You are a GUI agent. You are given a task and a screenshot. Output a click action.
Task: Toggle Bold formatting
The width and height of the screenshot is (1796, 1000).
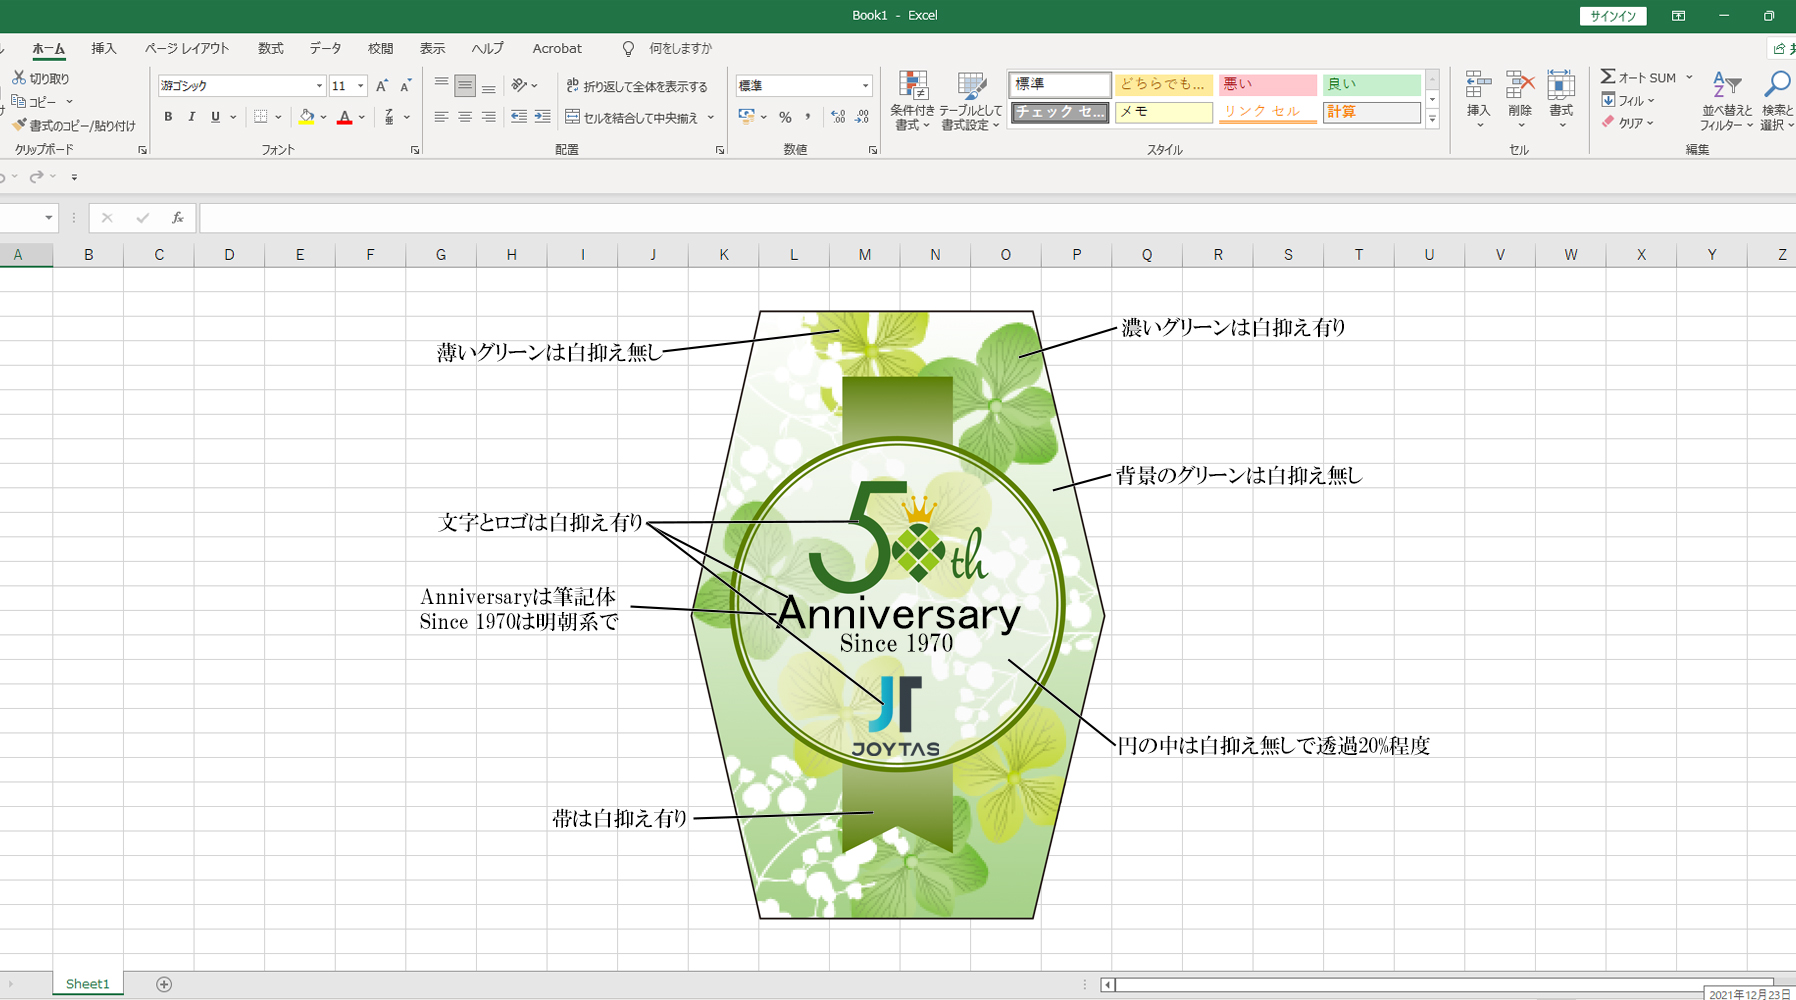pos(168,117)
